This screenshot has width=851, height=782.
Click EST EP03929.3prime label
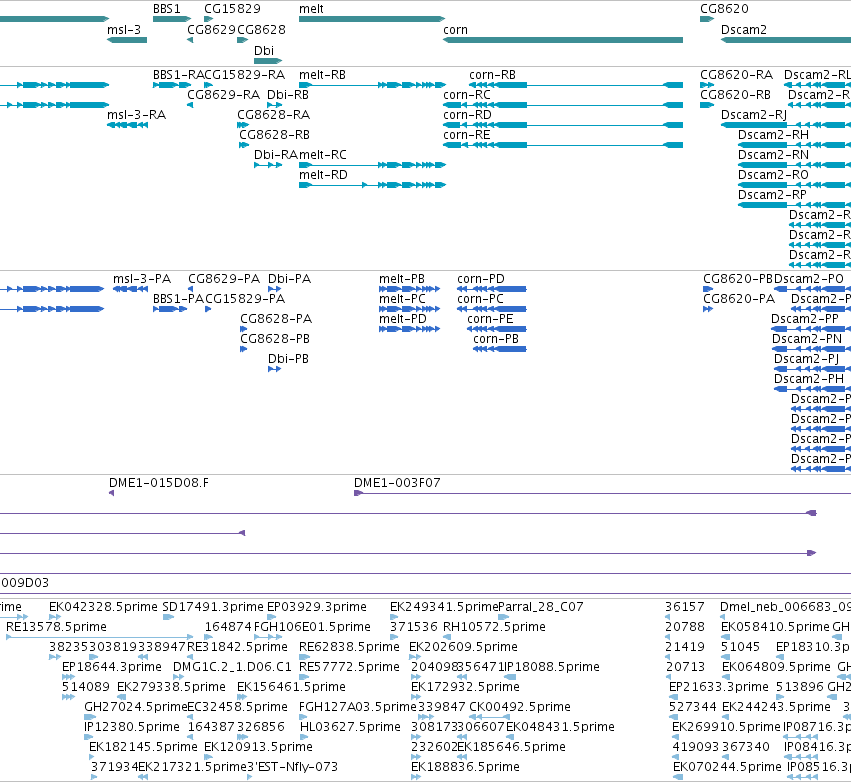point(317,607)
